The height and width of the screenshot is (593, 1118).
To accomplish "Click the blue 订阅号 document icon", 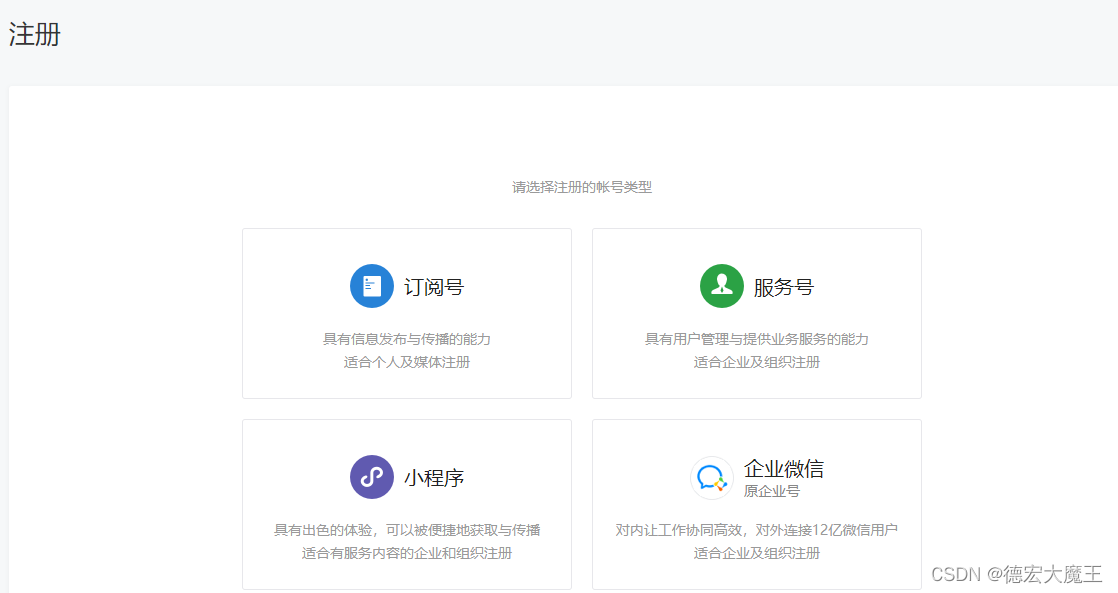I will click(371, 286).
